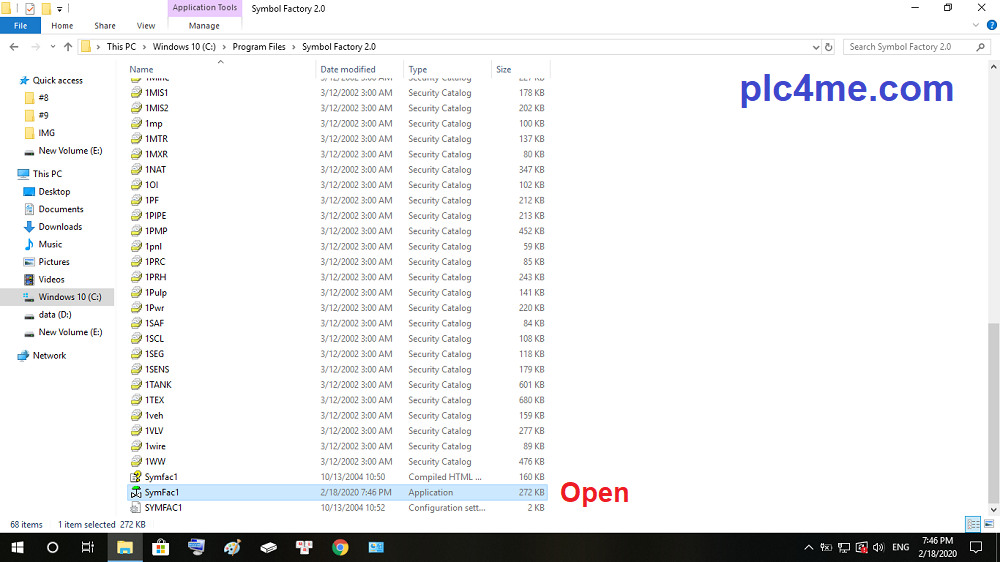Screen dimensions: 1000x562
Task: Go up one folder level with up arrow
Action: coord(68,47)
